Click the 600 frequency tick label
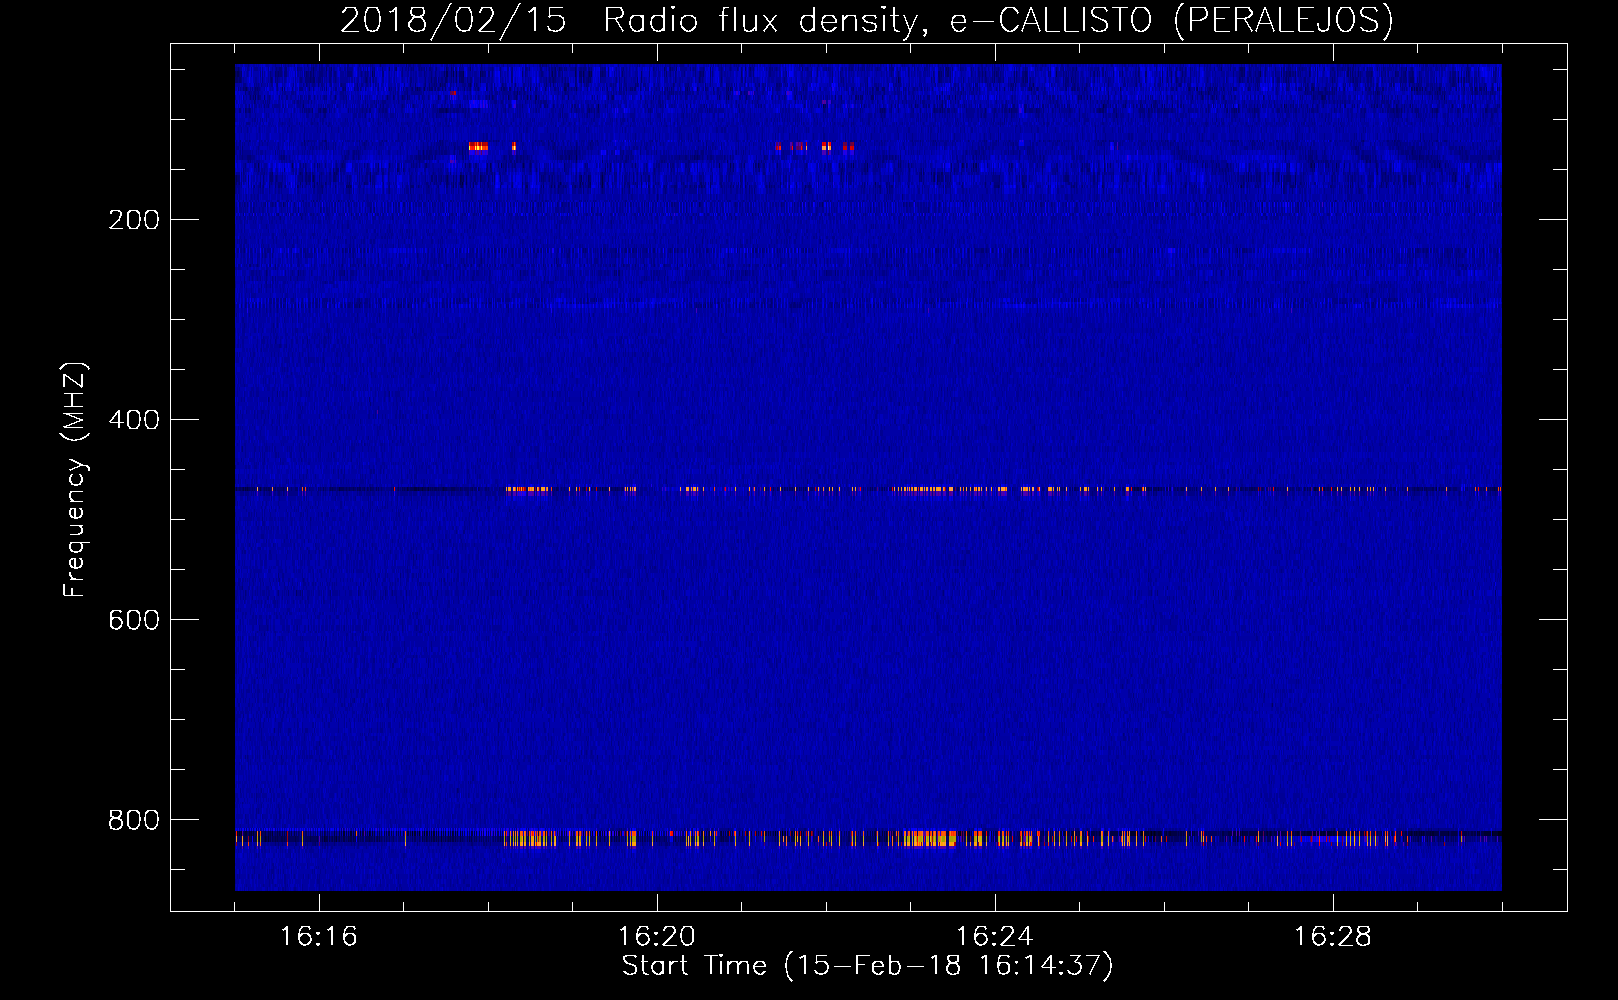The height and width of the screenshot is (1000, 1618). pos(134,620)
